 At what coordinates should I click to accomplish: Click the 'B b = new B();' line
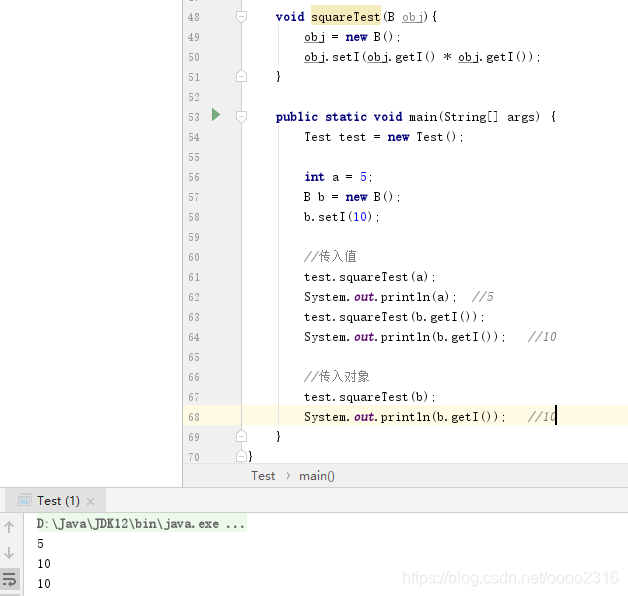coord(352,197)
